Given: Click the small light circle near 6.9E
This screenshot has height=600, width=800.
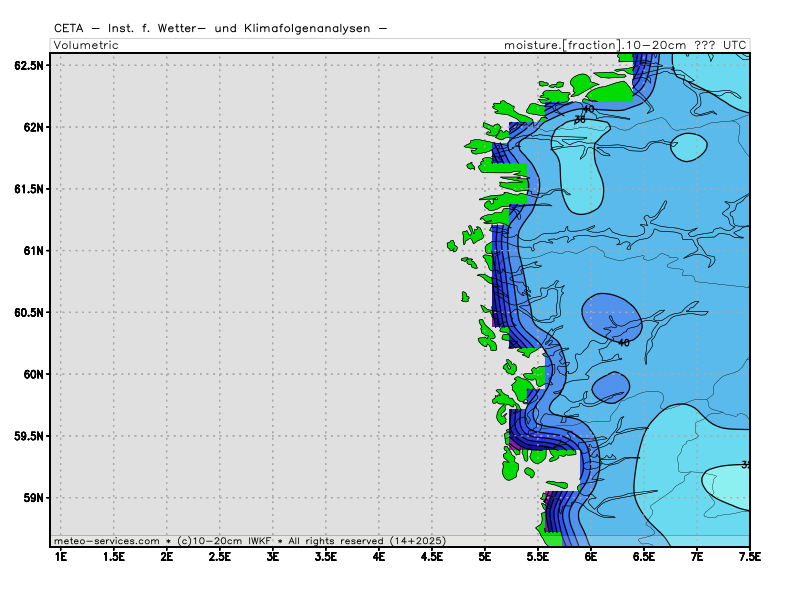Looking at the screenshot, I should point(689,148).
